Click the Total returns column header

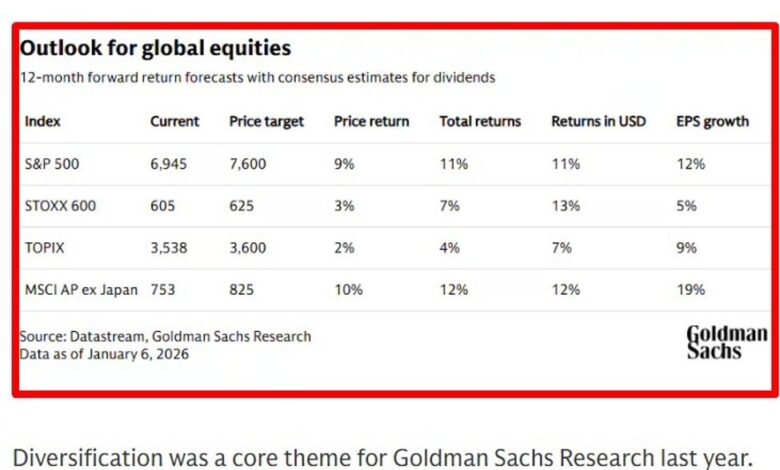click(x=480, y=121)
